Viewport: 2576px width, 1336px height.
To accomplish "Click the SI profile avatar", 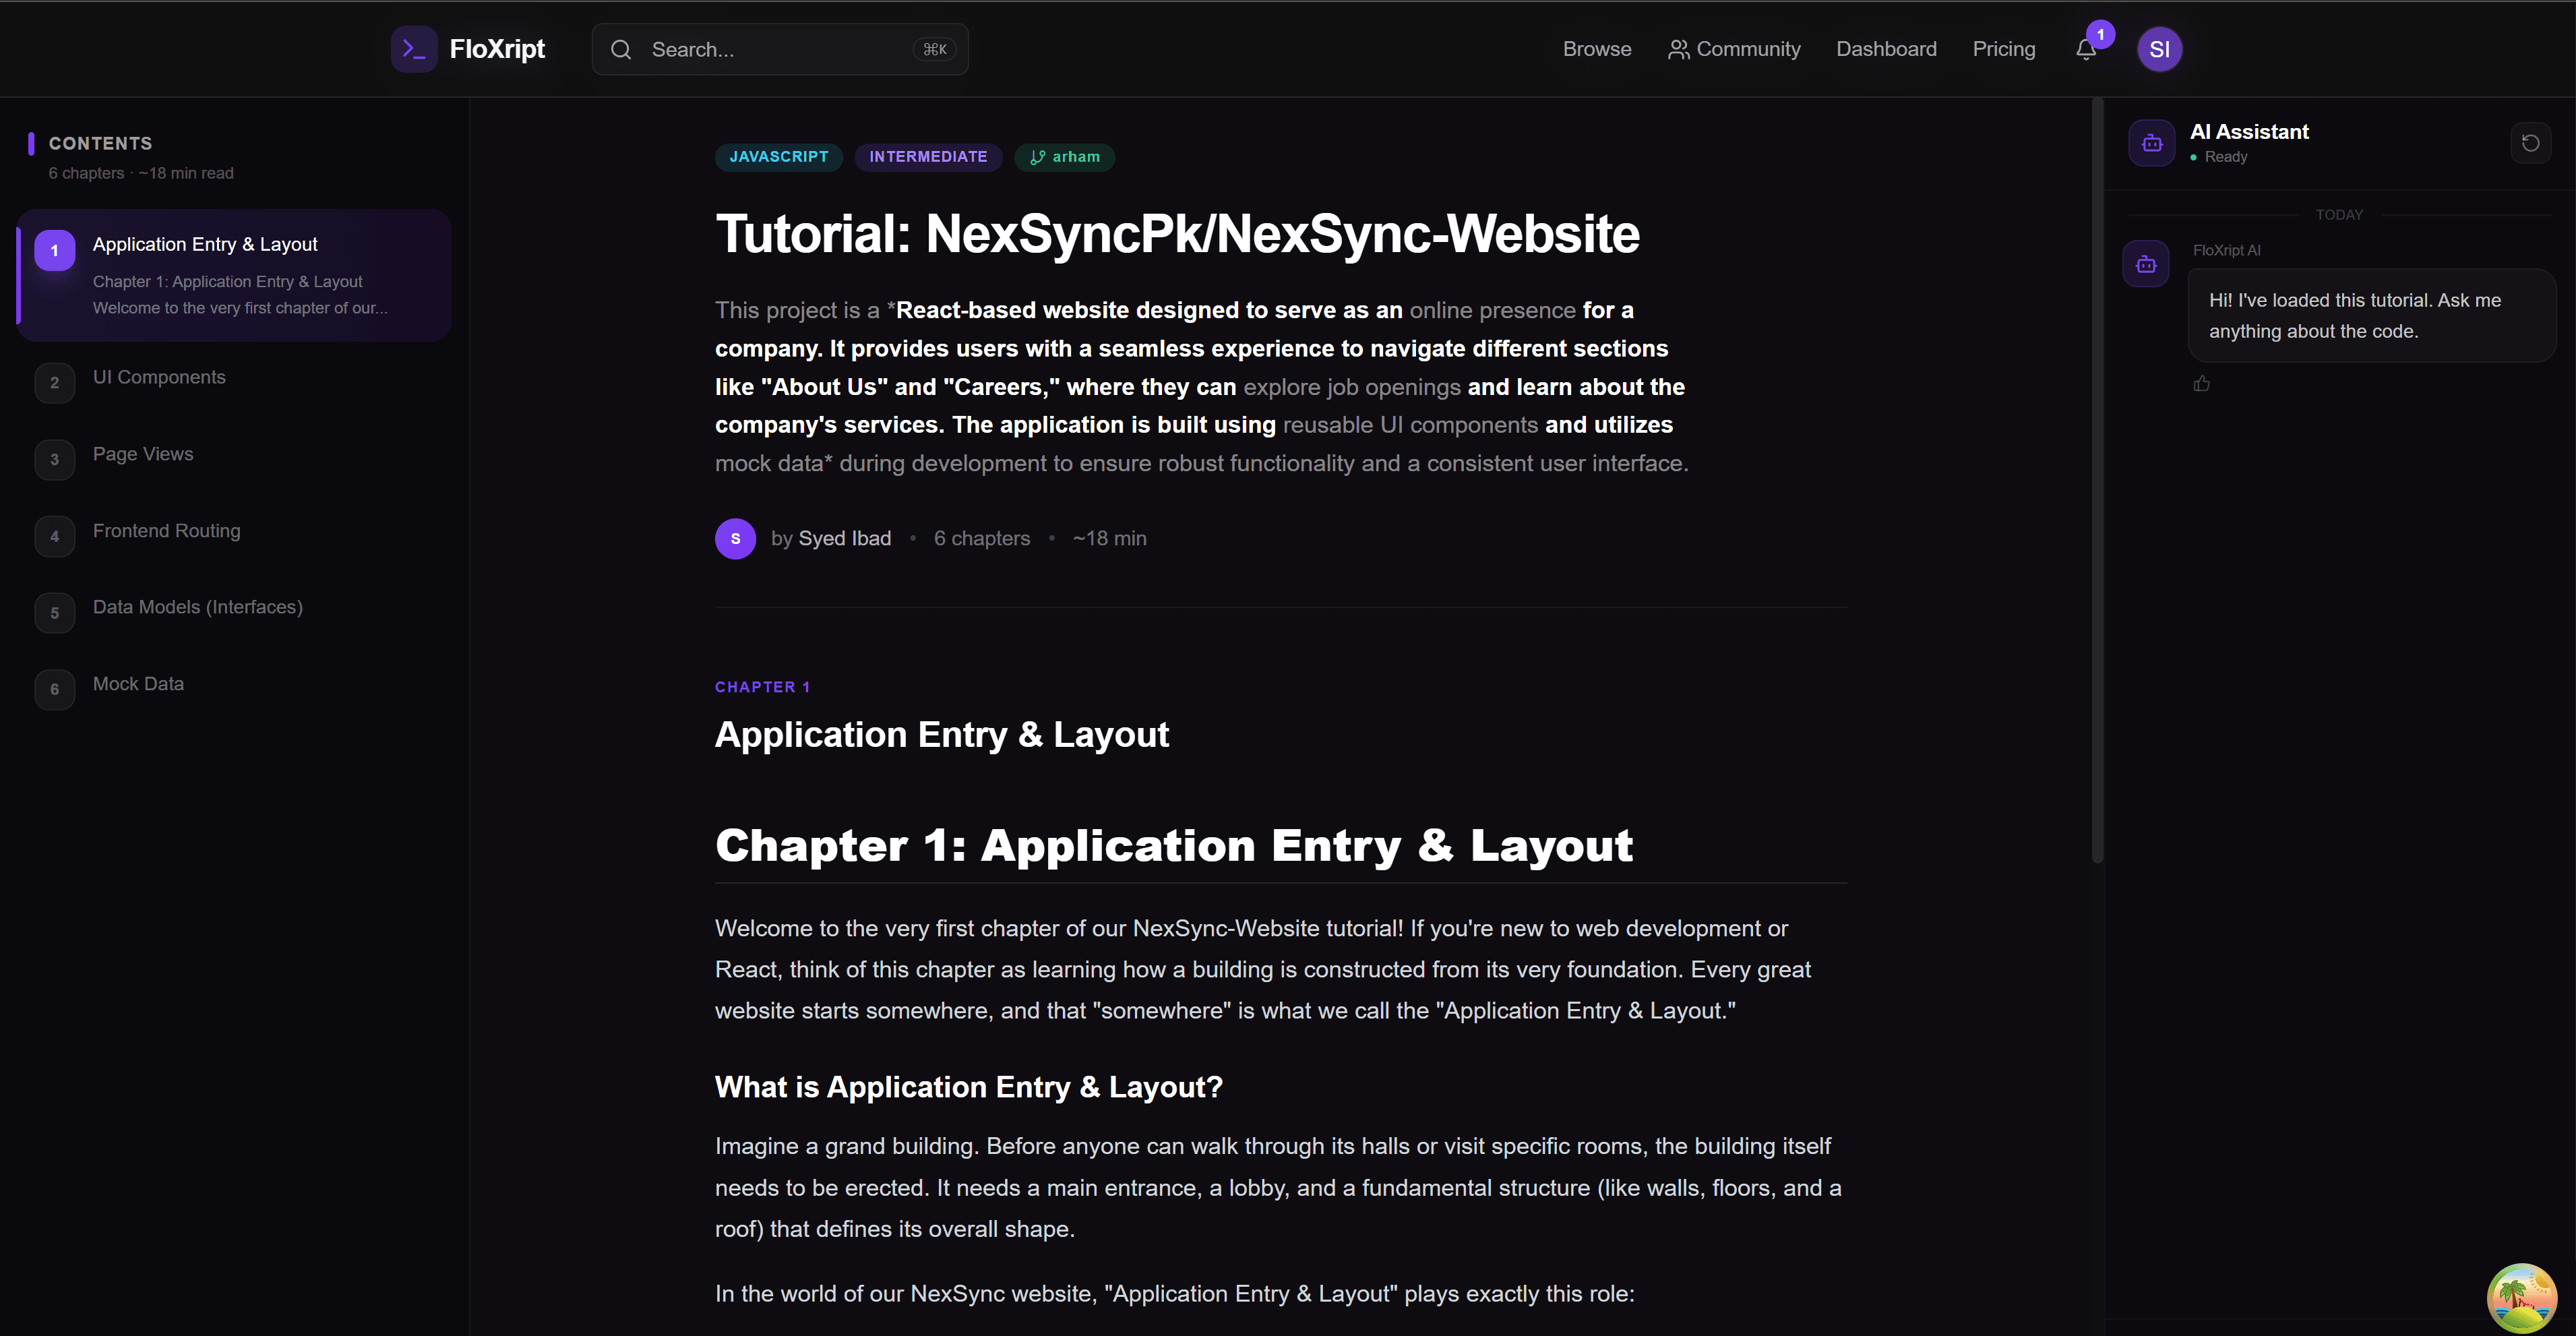I will pos(2159,48).
